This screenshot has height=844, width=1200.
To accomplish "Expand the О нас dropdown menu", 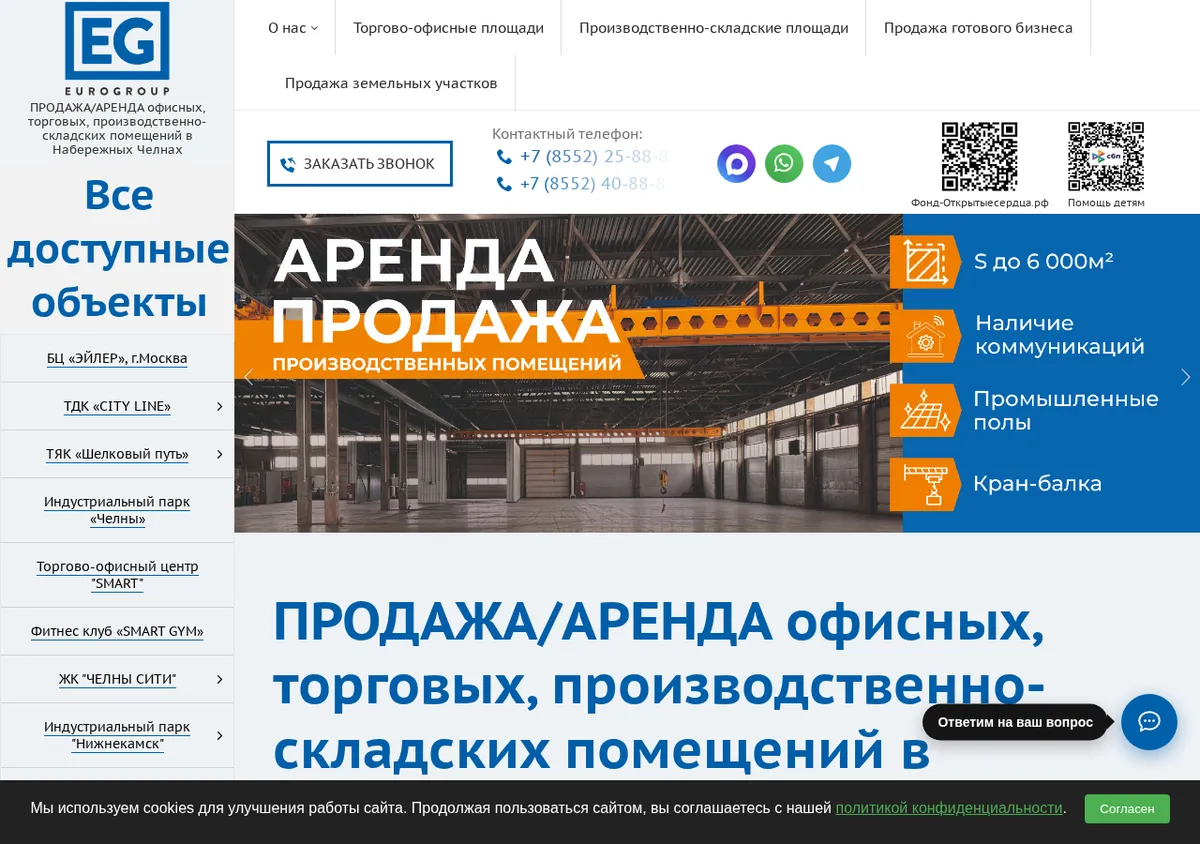I will point(293,28).
